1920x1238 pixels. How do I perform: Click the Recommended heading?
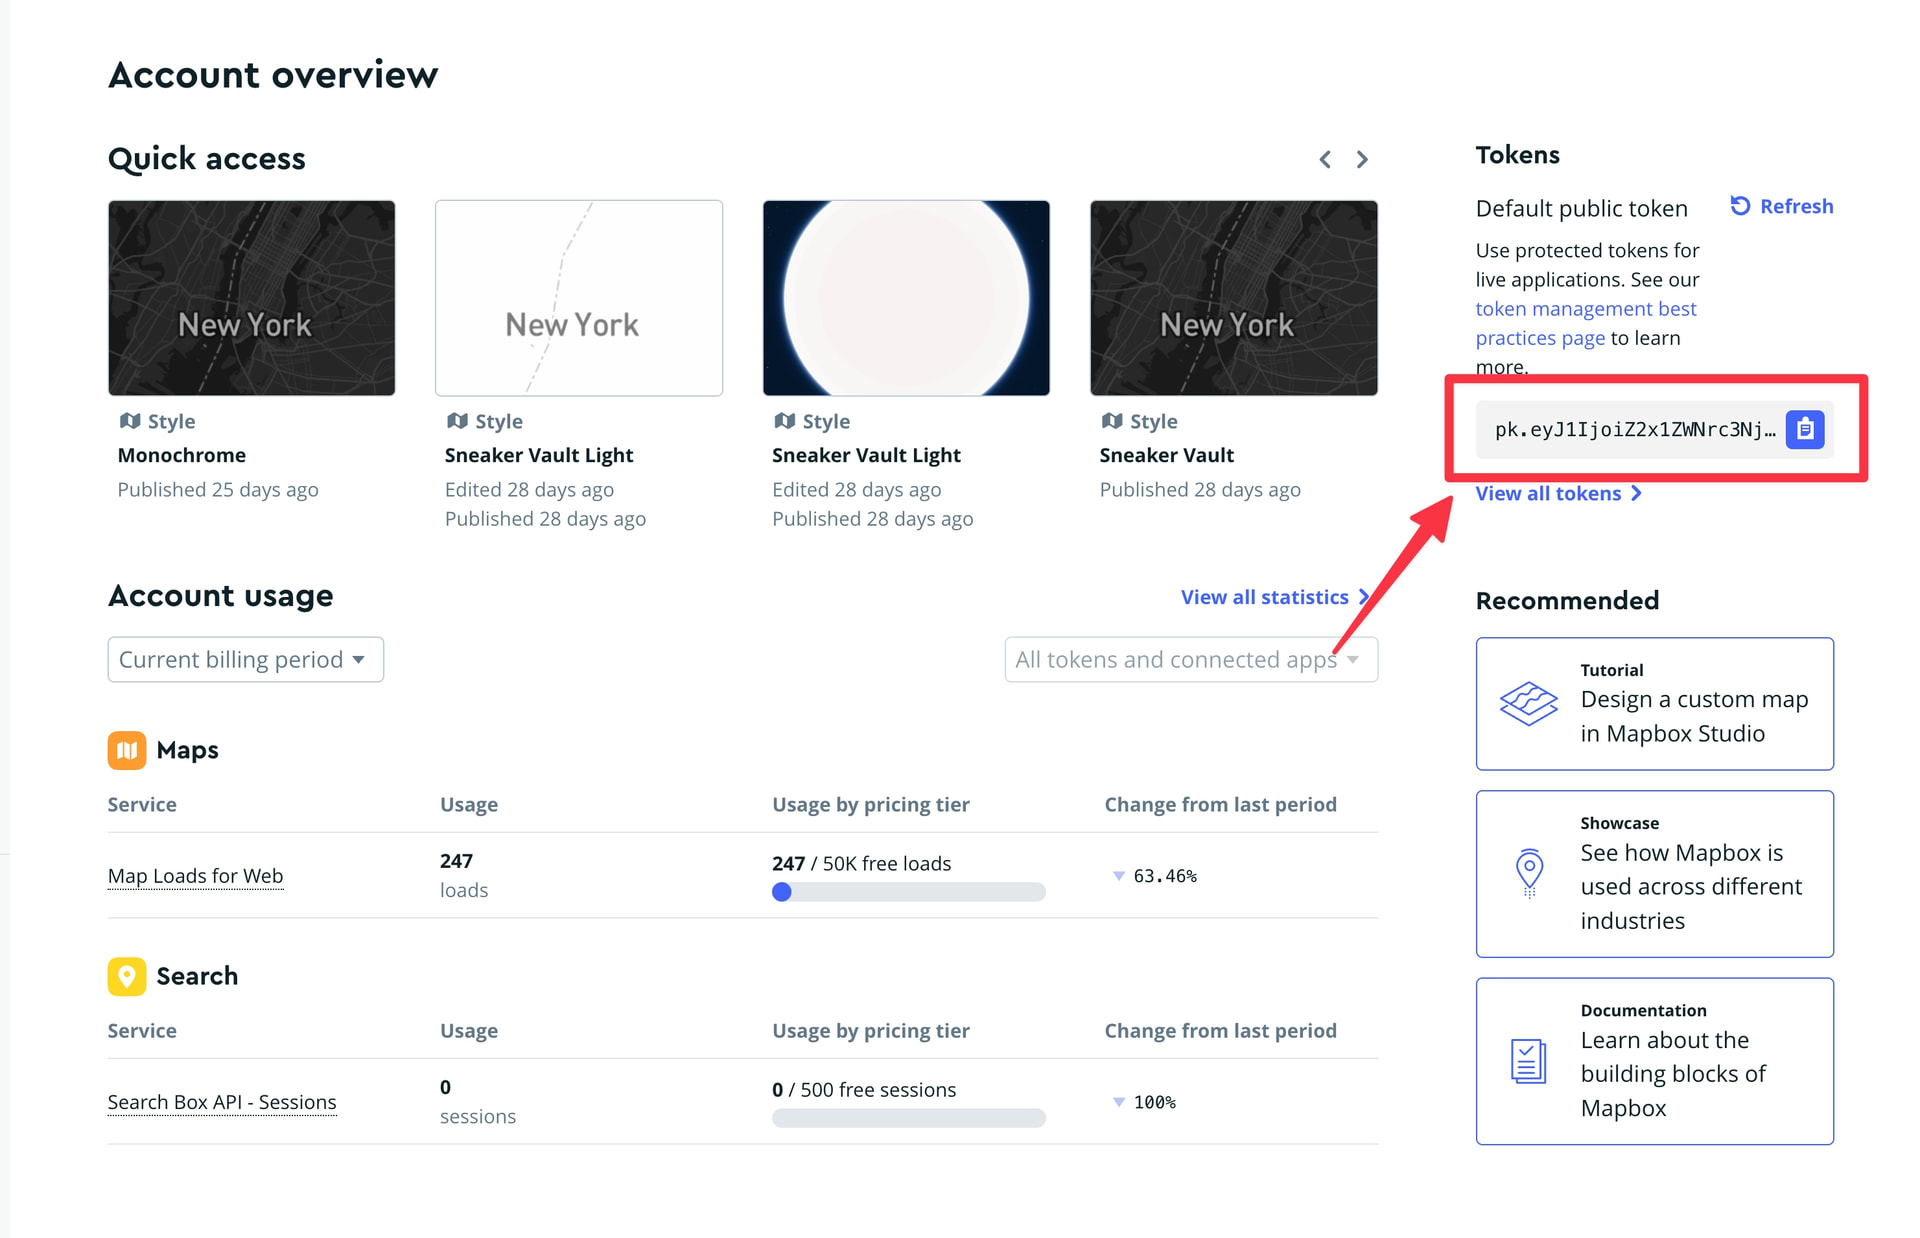pyautogui.click(x=1568, y=601)
